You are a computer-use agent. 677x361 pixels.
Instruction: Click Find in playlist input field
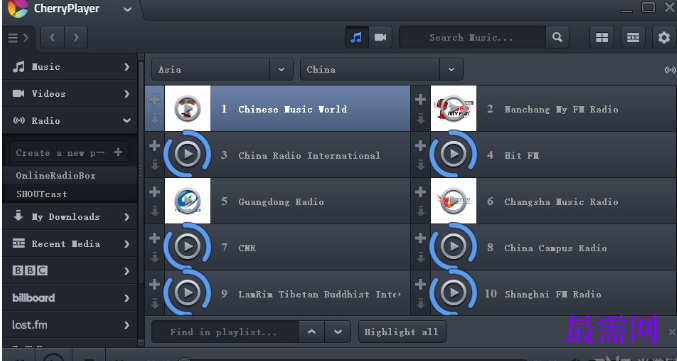tap(225, 332)
